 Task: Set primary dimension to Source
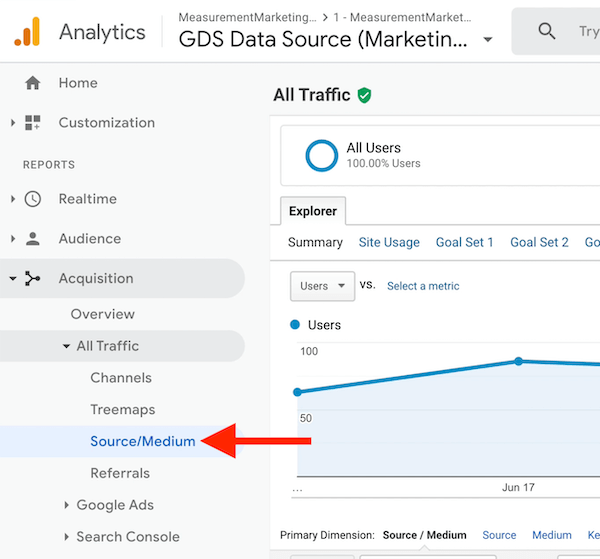click(x=499, y=535)
